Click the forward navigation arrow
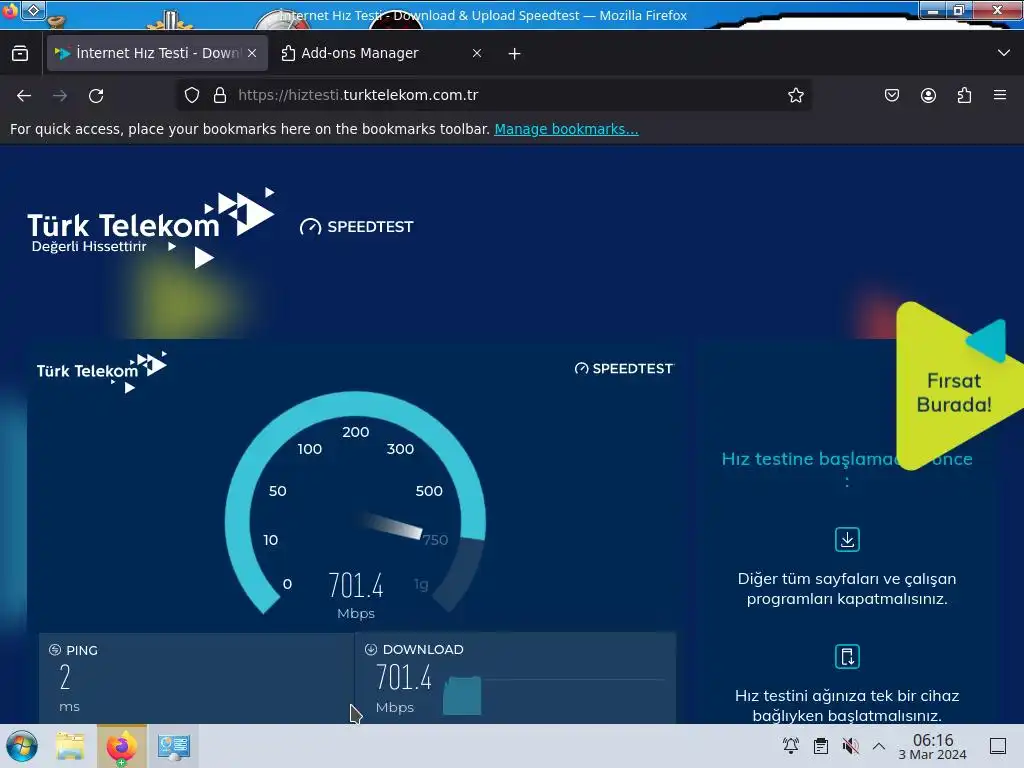The height and width of the screenshot is (768, 1024). point(60,96)
